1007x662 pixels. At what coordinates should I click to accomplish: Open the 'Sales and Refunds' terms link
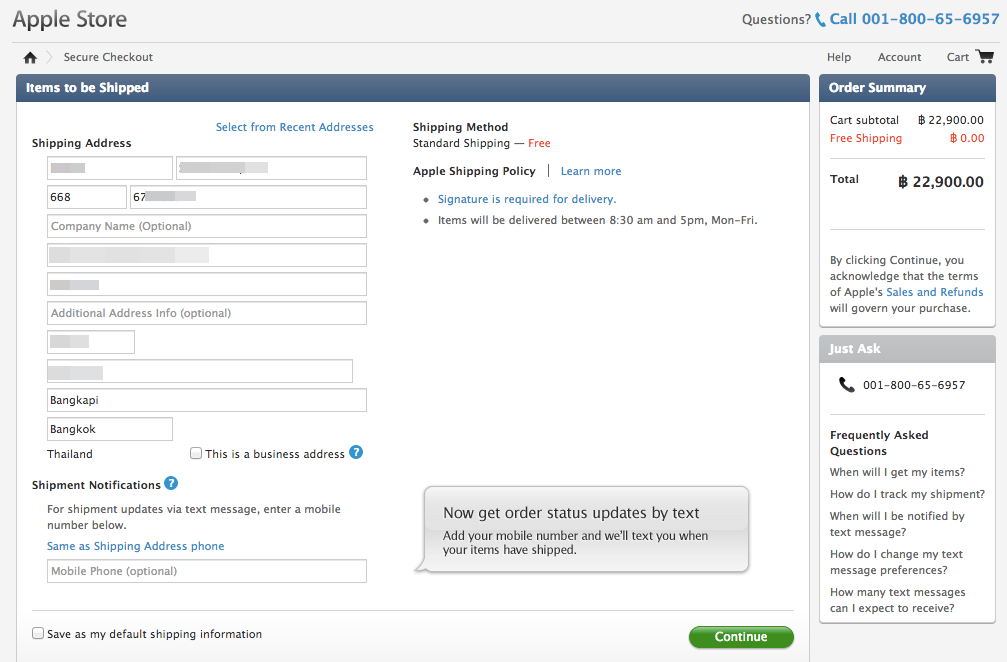click(934, 292)
